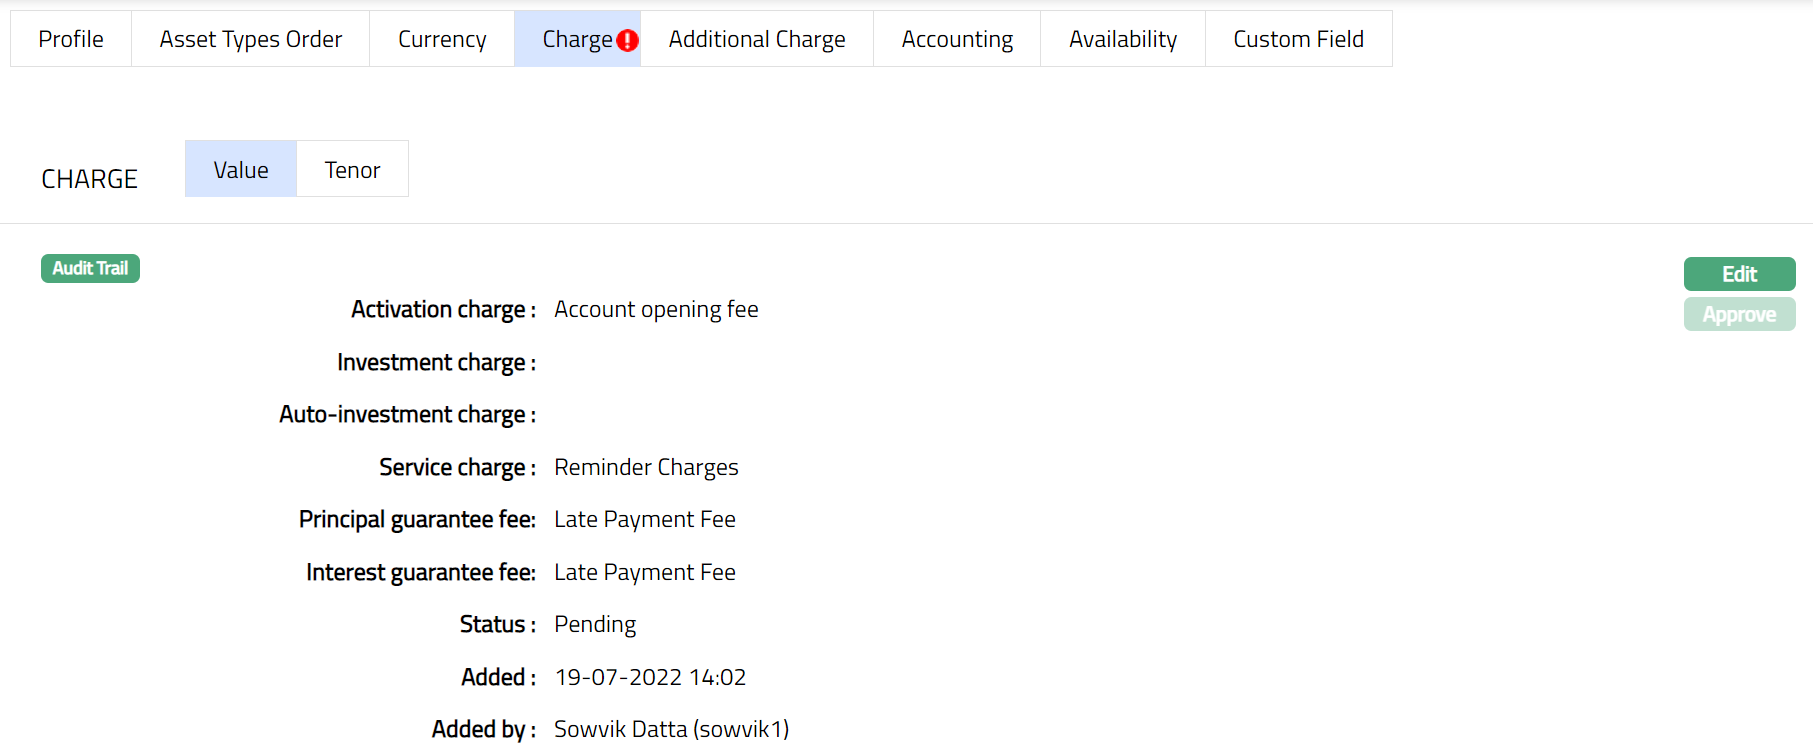
Task: Switch to the Accounting tab
Action: 957,39
